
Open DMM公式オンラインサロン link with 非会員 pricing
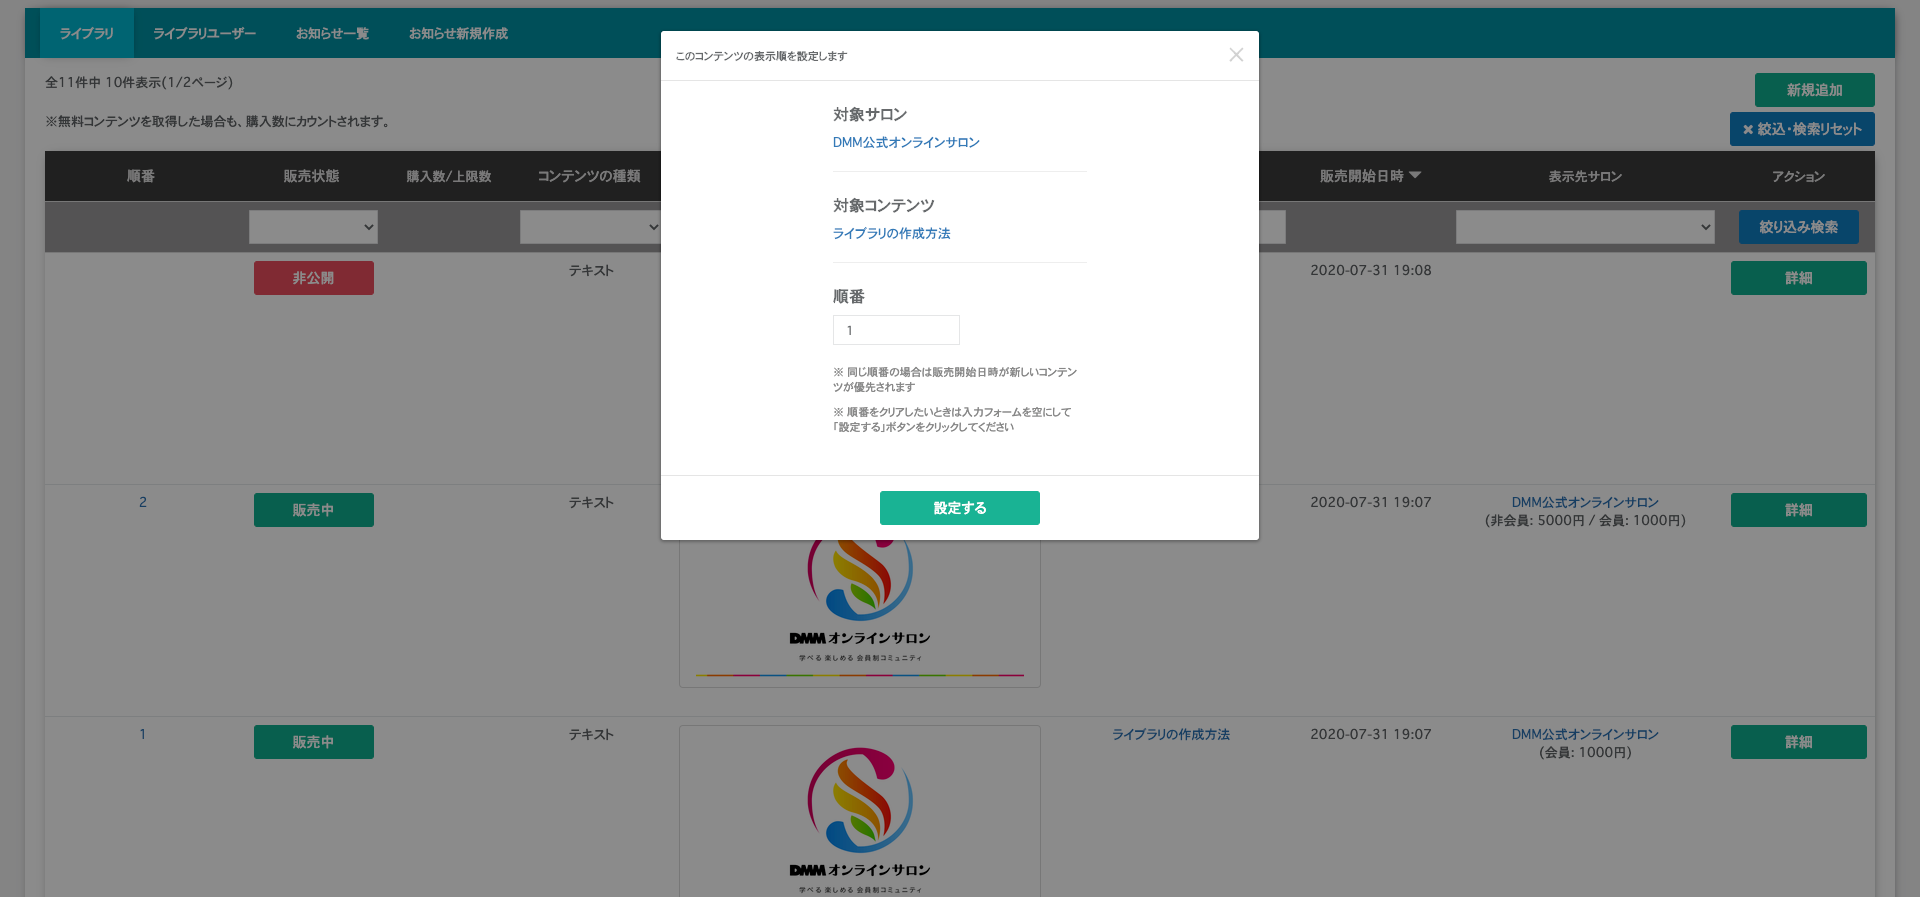tap(1585, 503)
